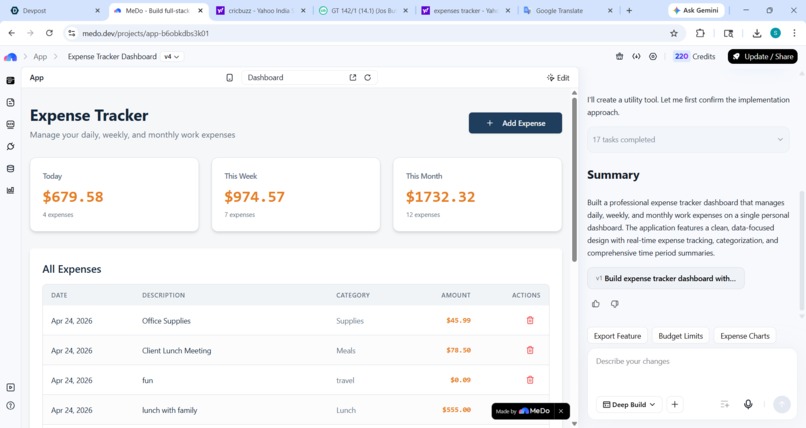Viewport: 806px width, 428px height.
Task: Select the Budget Limits suggestion
Action: point(681,336)
